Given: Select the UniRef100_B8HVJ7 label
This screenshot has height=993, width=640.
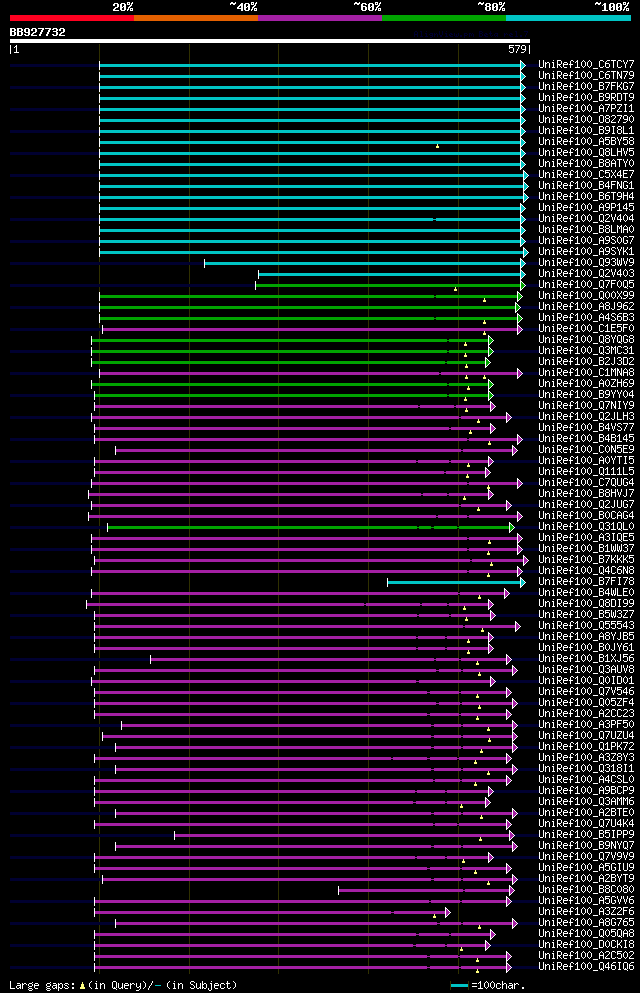Looking at the screenshot, I should pos(586,493).
